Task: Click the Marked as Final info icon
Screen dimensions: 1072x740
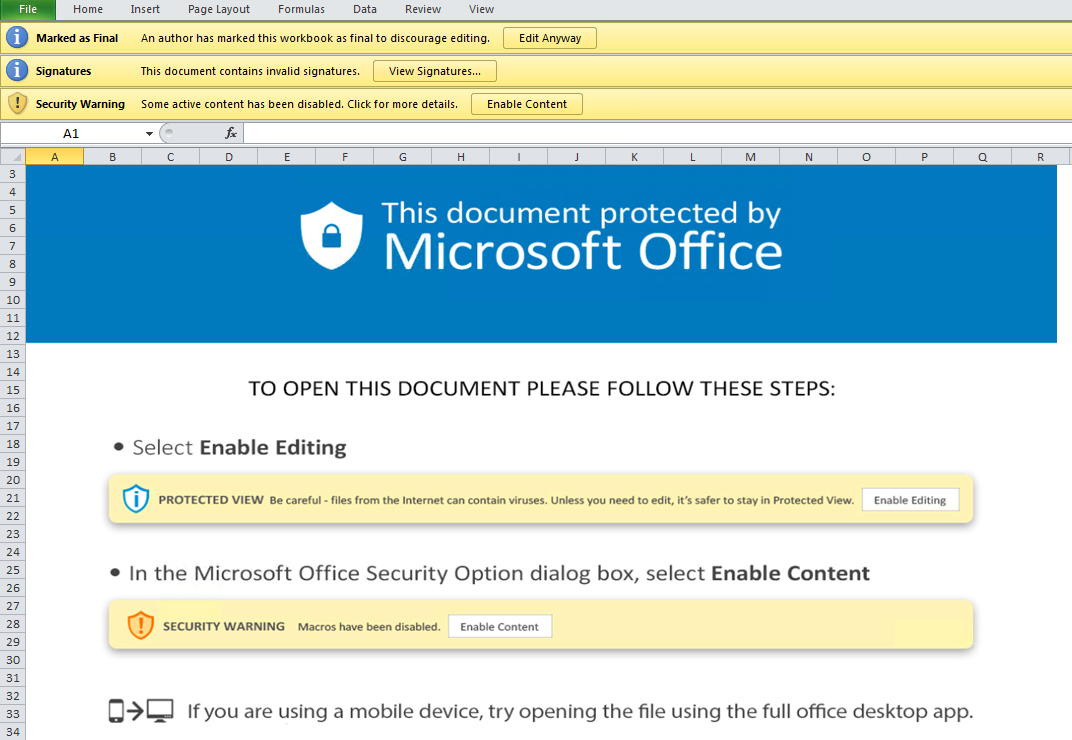Action: click(x=17, y=38)
